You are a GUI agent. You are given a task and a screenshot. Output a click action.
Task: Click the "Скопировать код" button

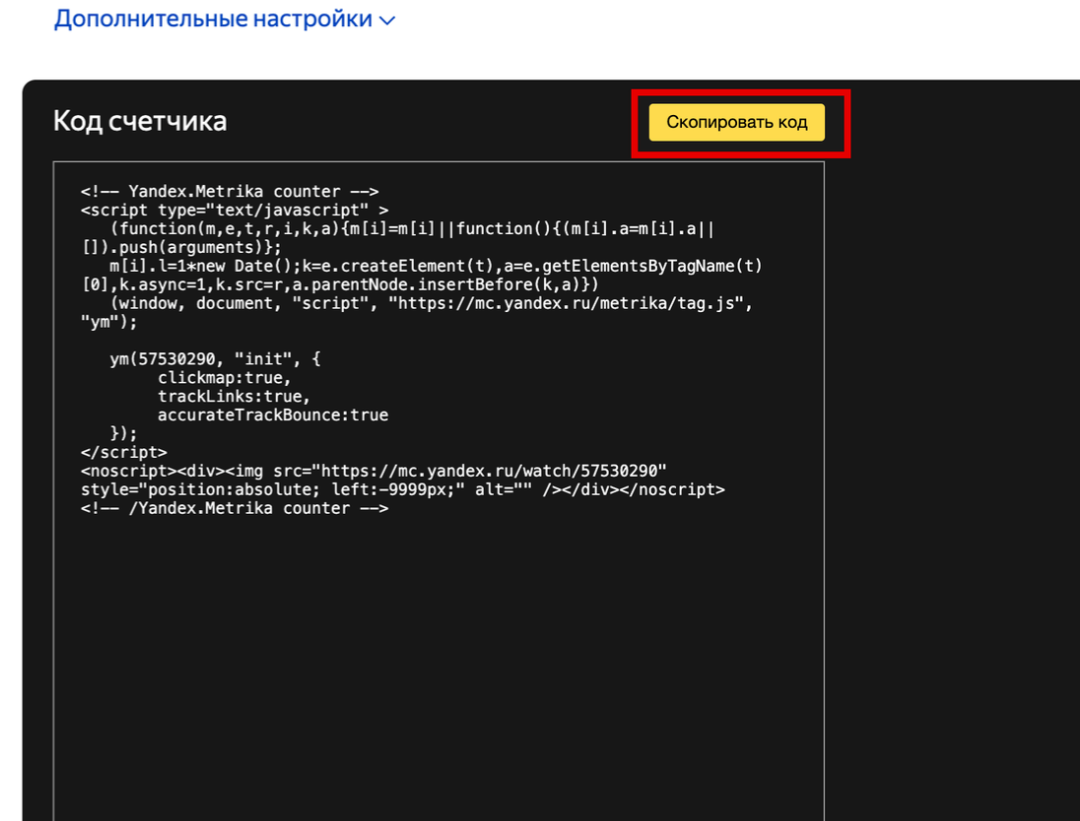[736, 123]
